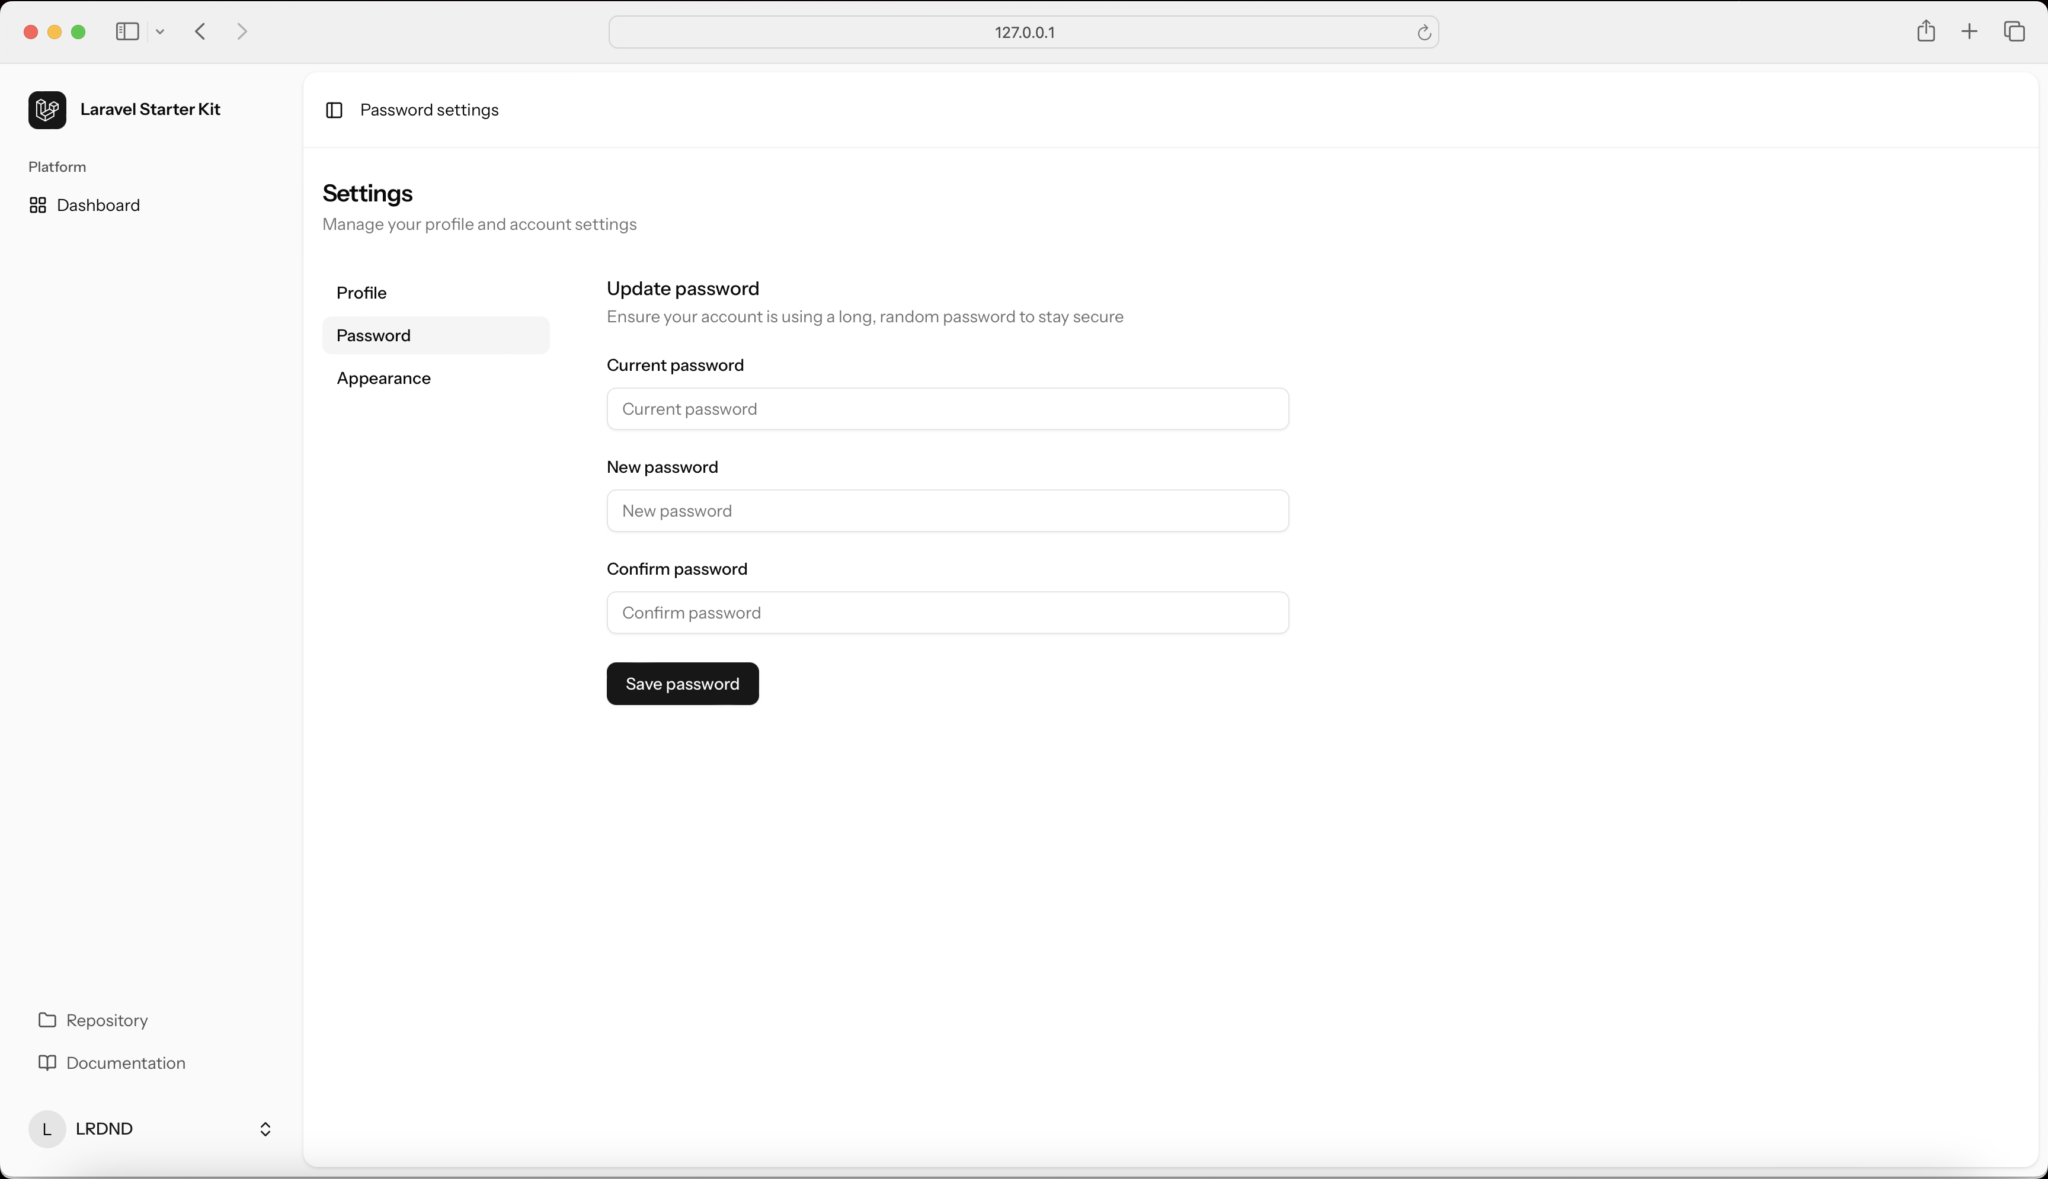Click the New password input field

click(x=947, y=510)
